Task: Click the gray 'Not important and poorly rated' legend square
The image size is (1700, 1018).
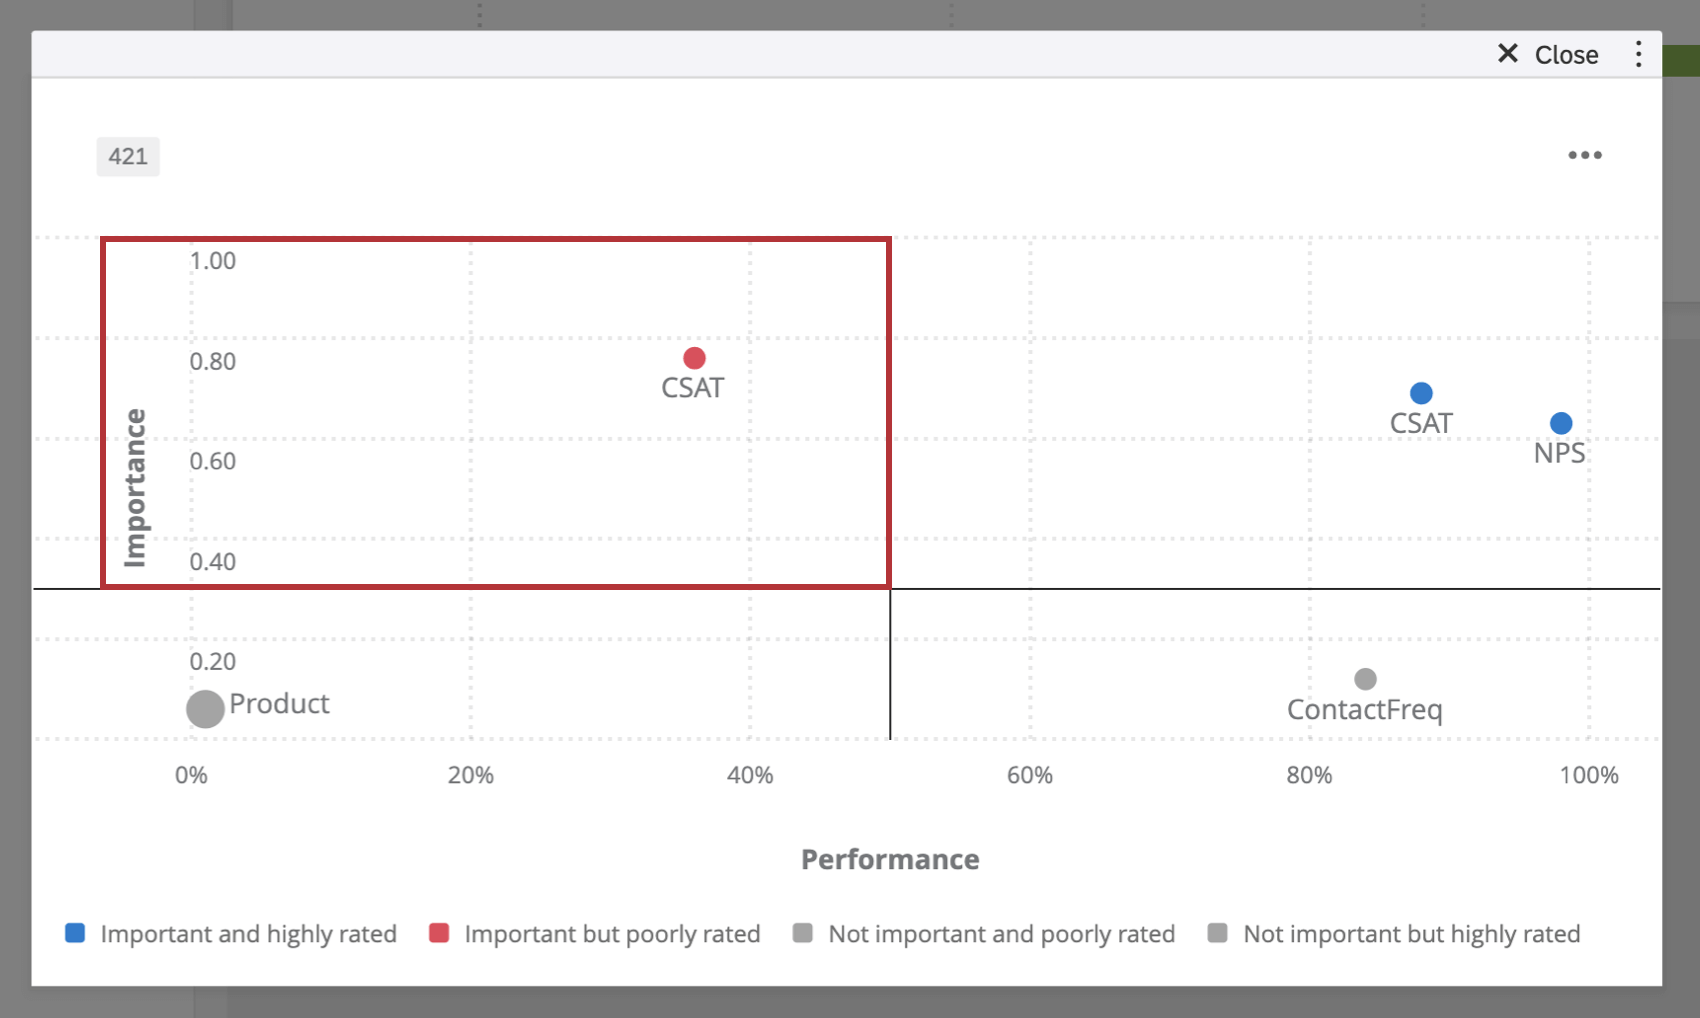Action: pyautogui.click(x=803, y=932)
